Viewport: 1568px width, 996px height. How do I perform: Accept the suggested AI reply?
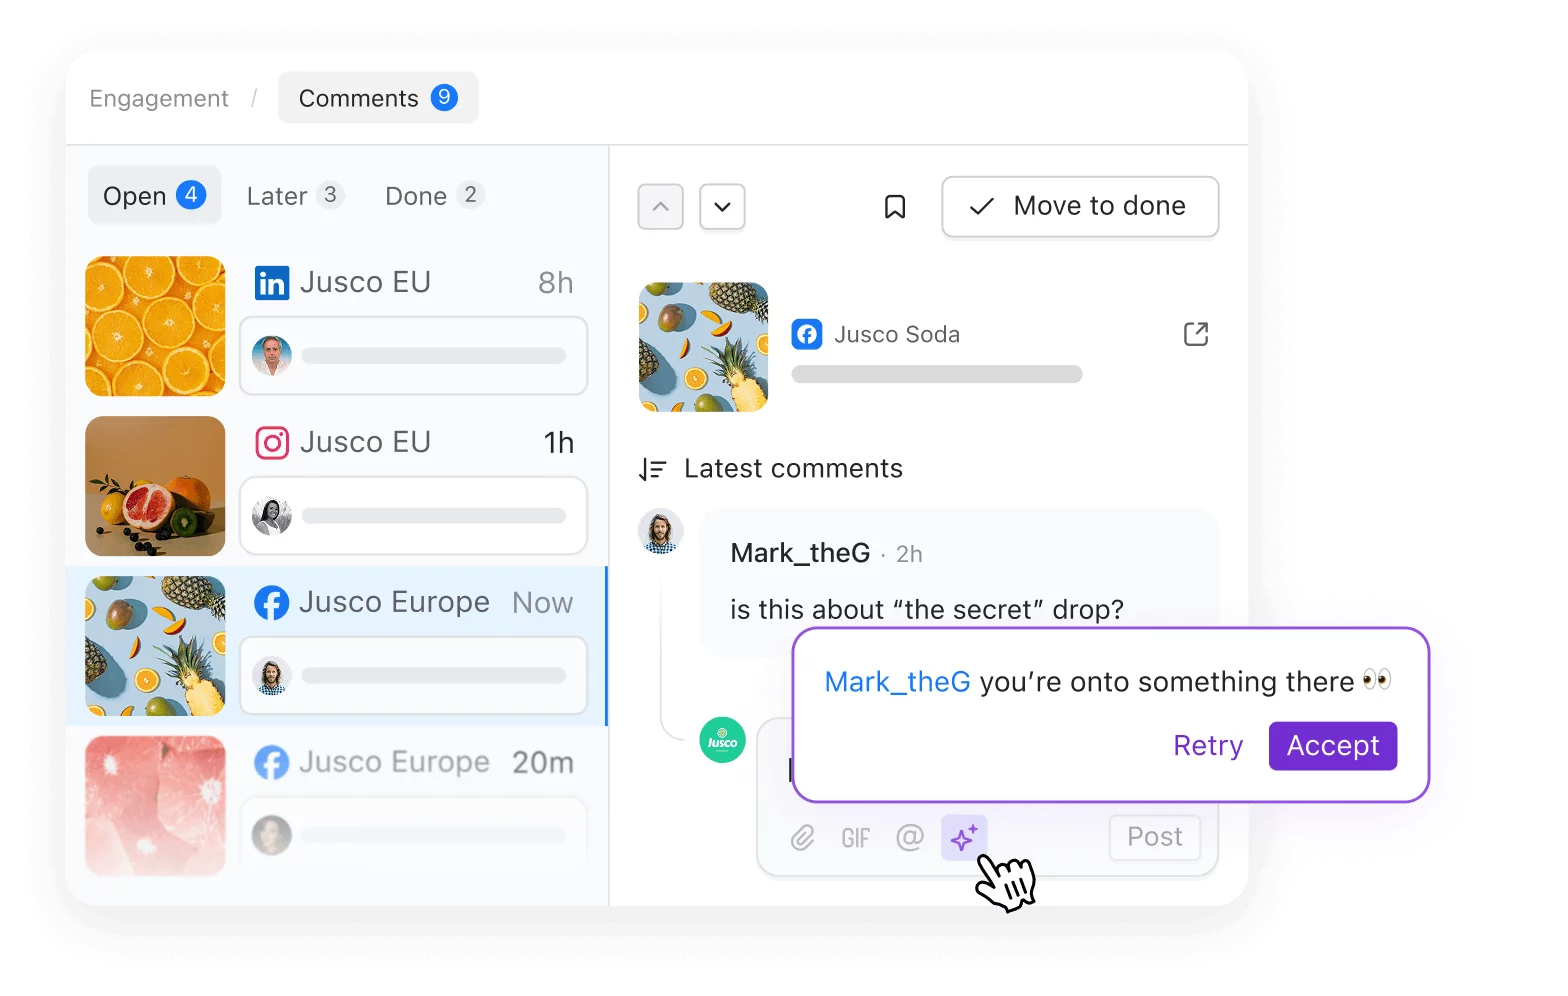pos(1333,746)
